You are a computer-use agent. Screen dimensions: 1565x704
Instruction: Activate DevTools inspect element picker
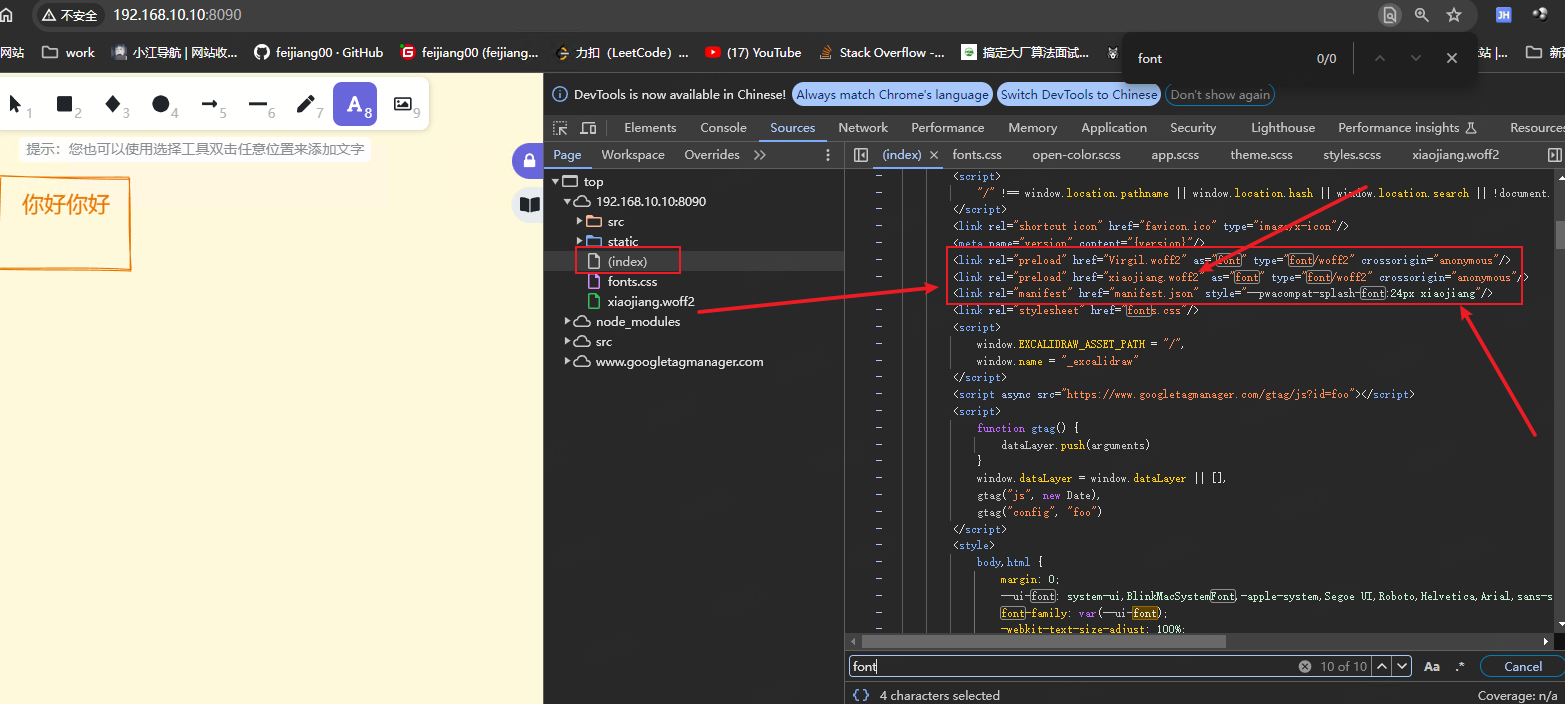560,128
